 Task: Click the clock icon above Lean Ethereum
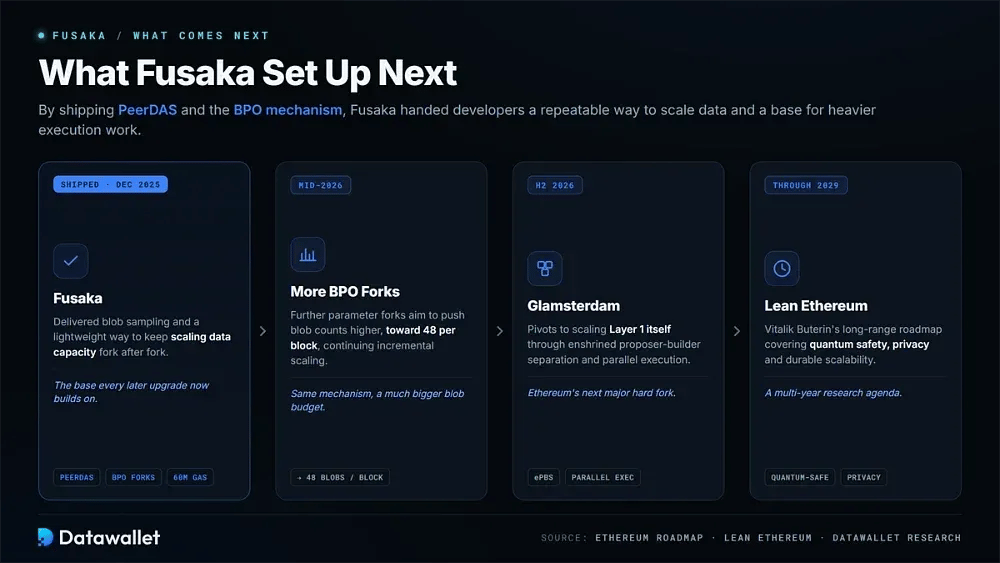pos(782,268)
